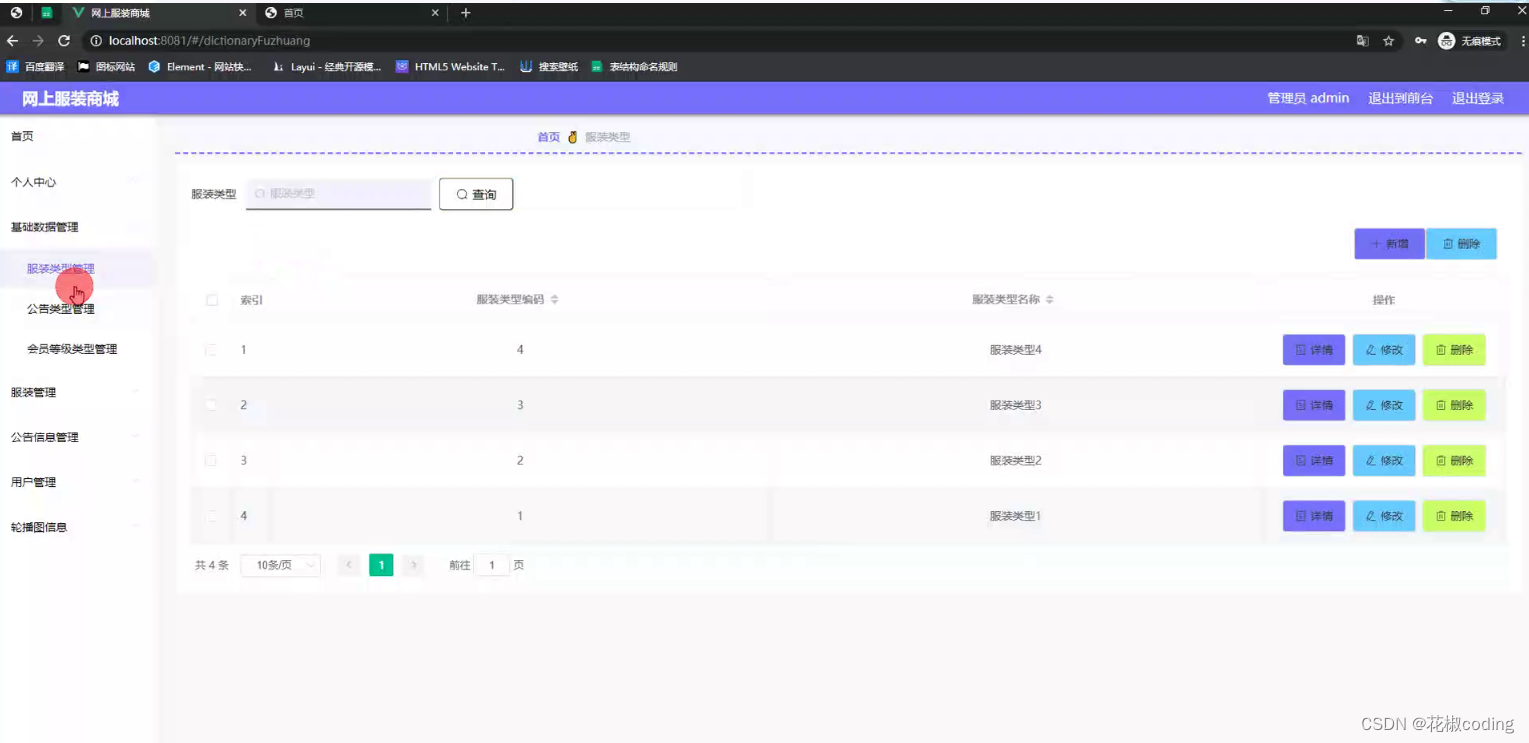Open the 10条/页 page size dropdown
Screen dimensions: 1529x743
point(281,565)
